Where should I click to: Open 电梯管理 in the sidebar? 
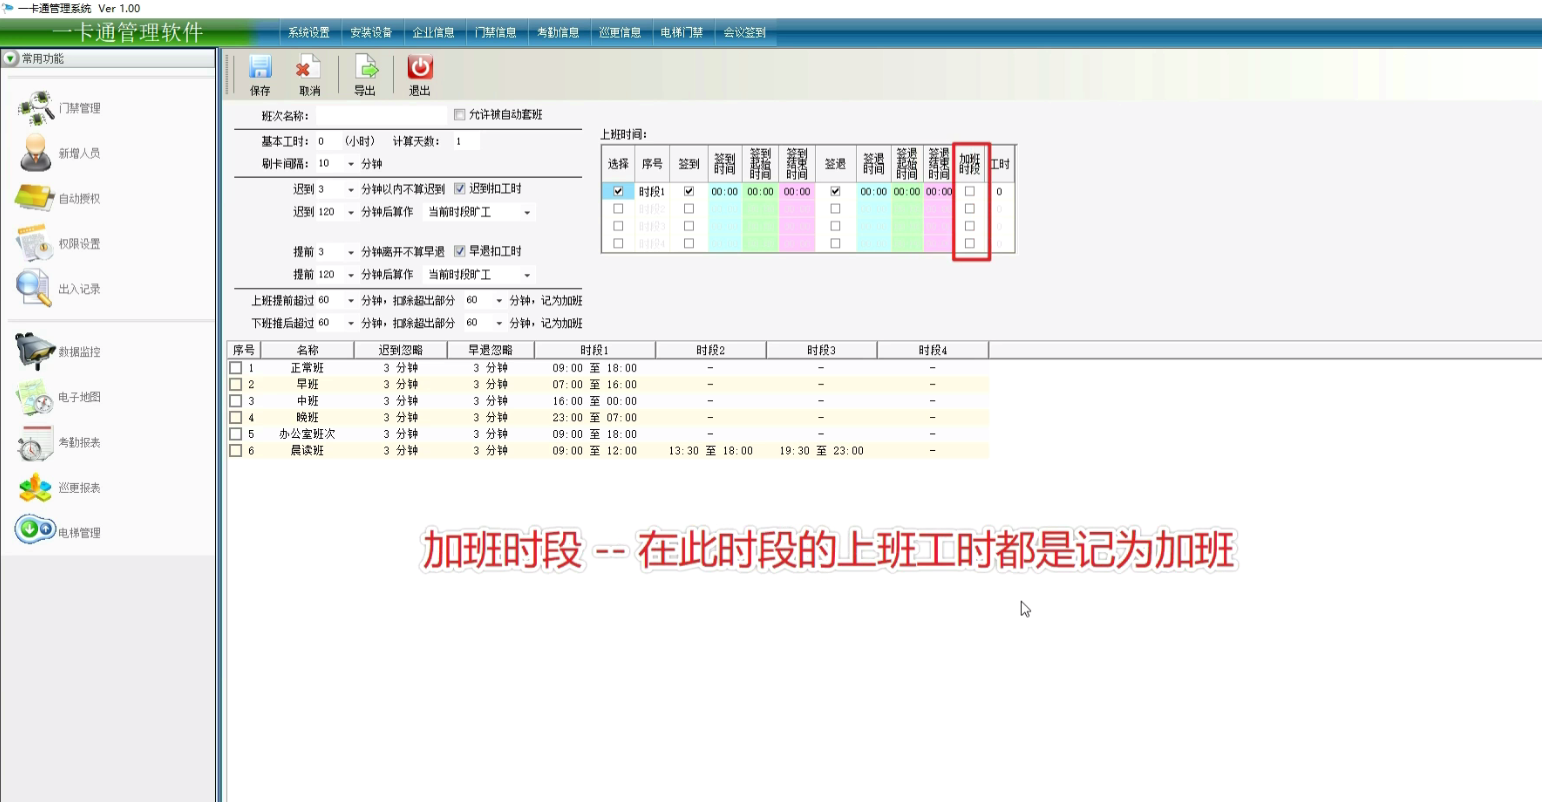tap(59, 532)
